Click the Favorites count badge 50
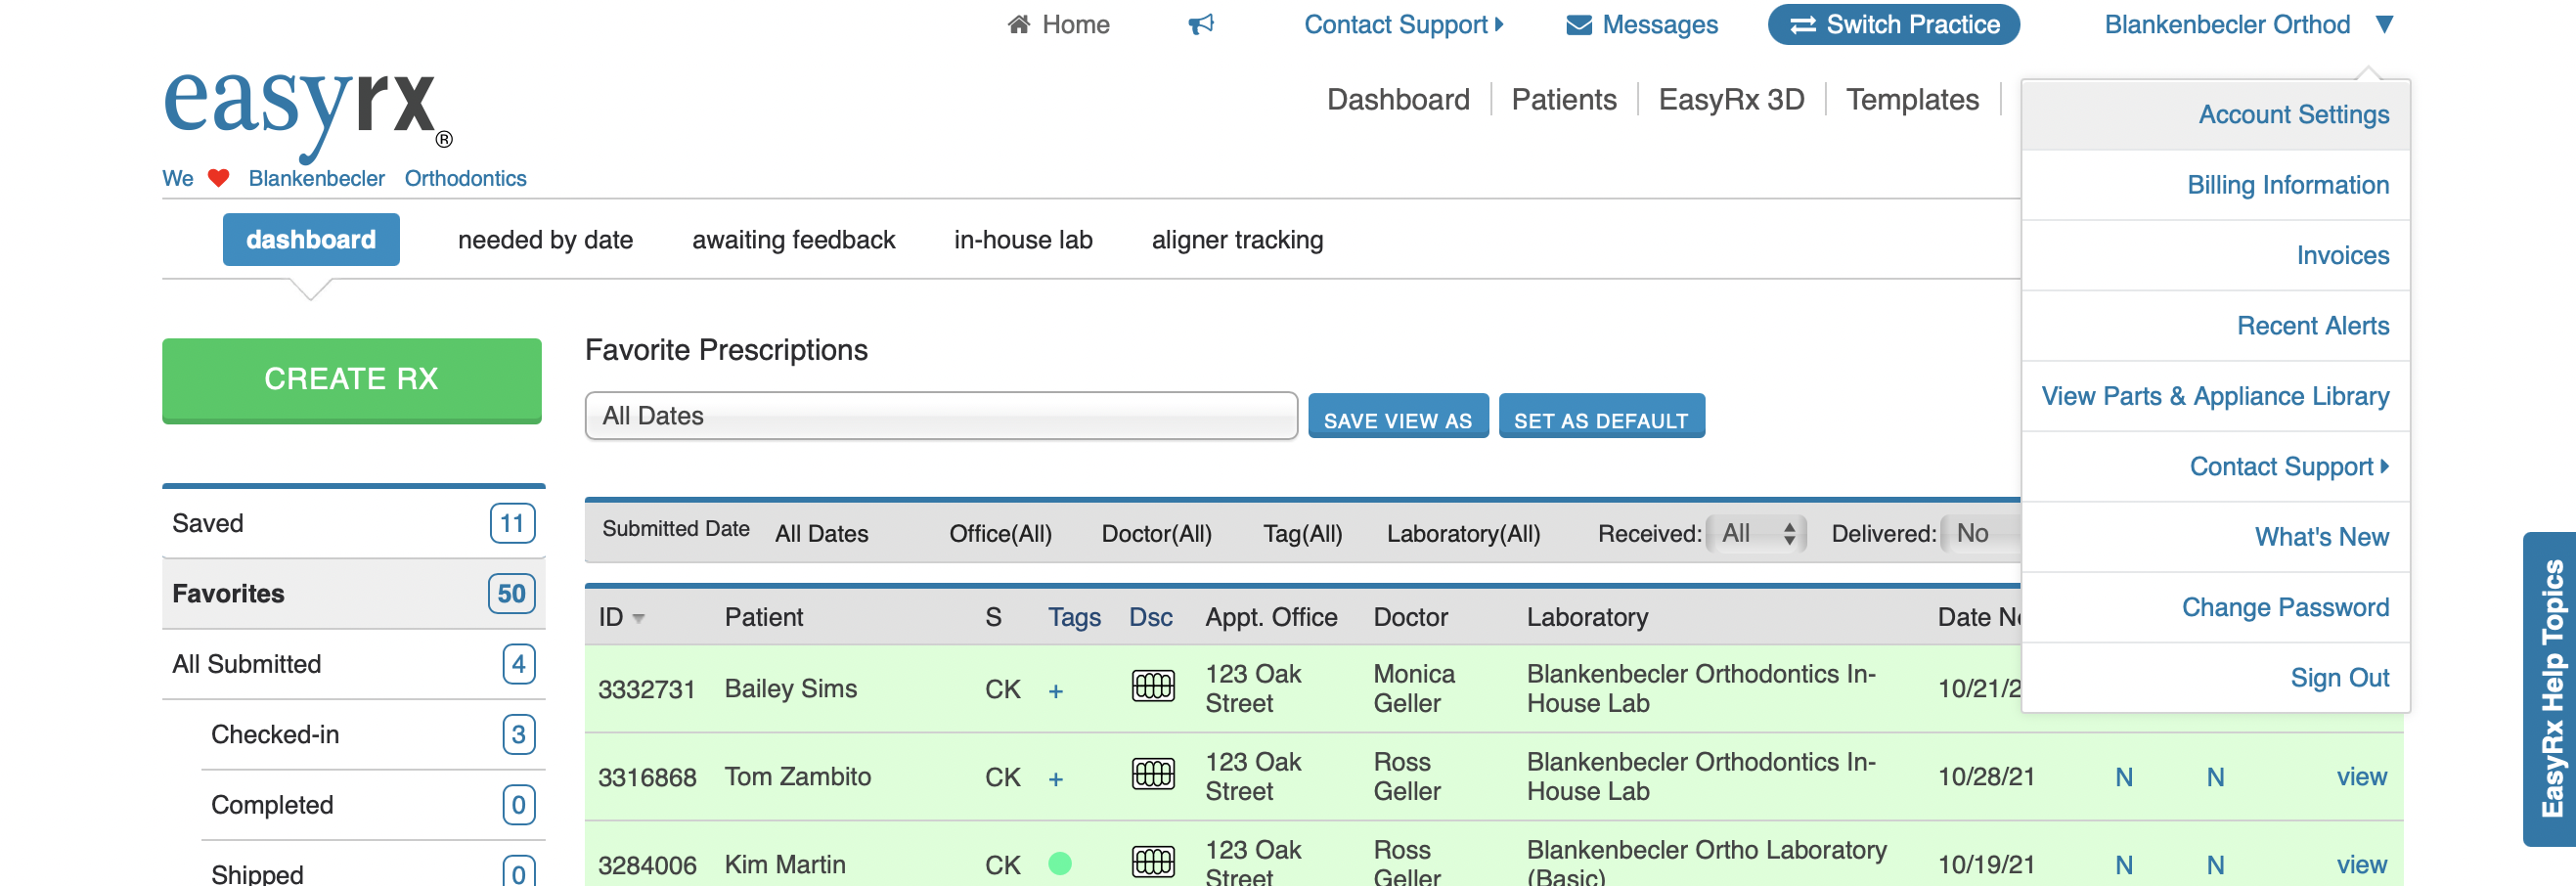 click(x=511, y=593)
